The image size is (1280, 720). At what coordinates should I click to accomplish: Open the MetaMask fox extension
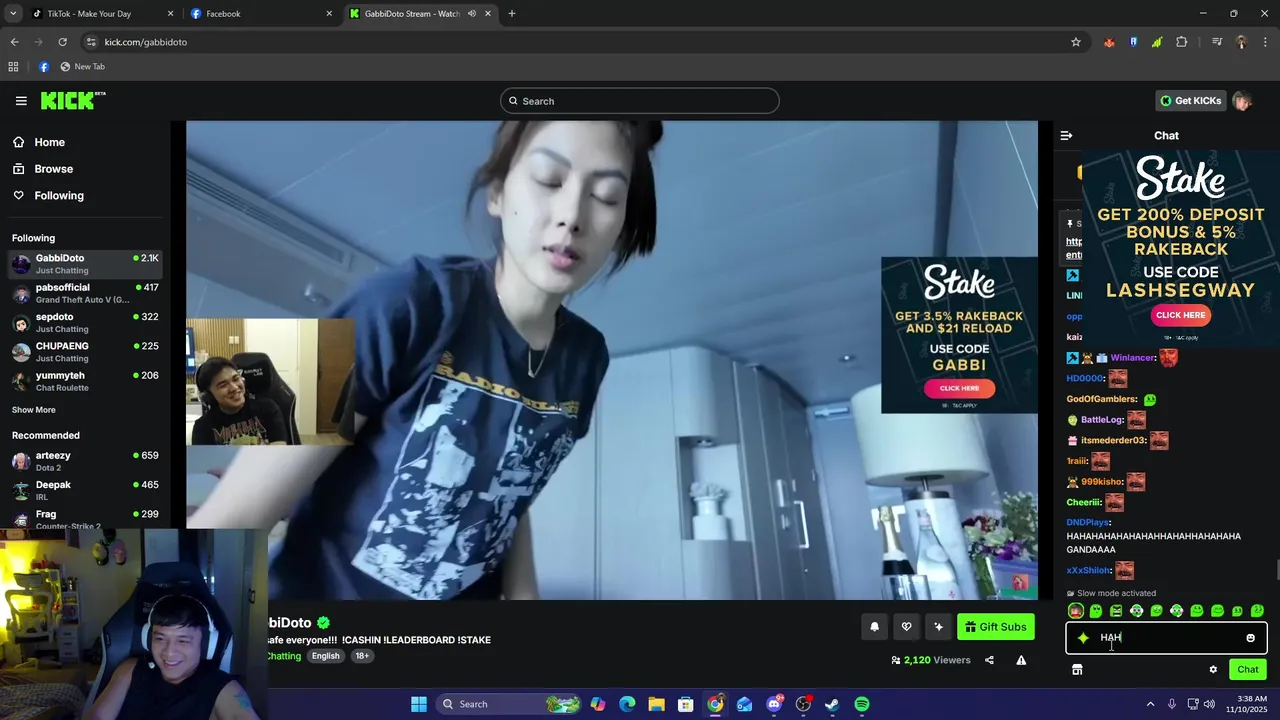click(1109, 42)
